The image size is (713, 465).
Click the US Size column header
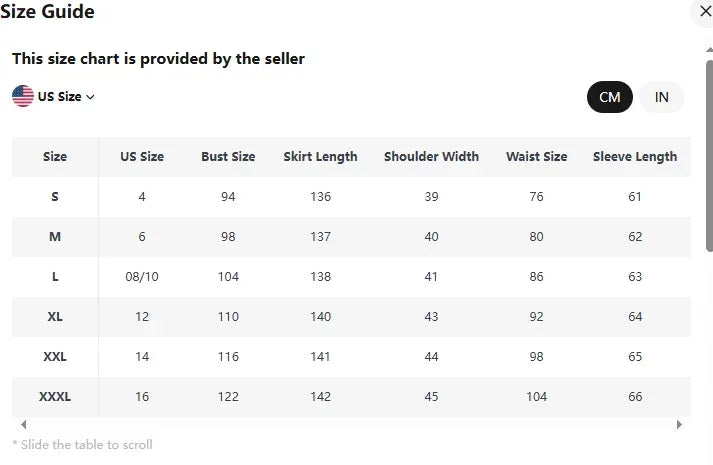(142, 157)
